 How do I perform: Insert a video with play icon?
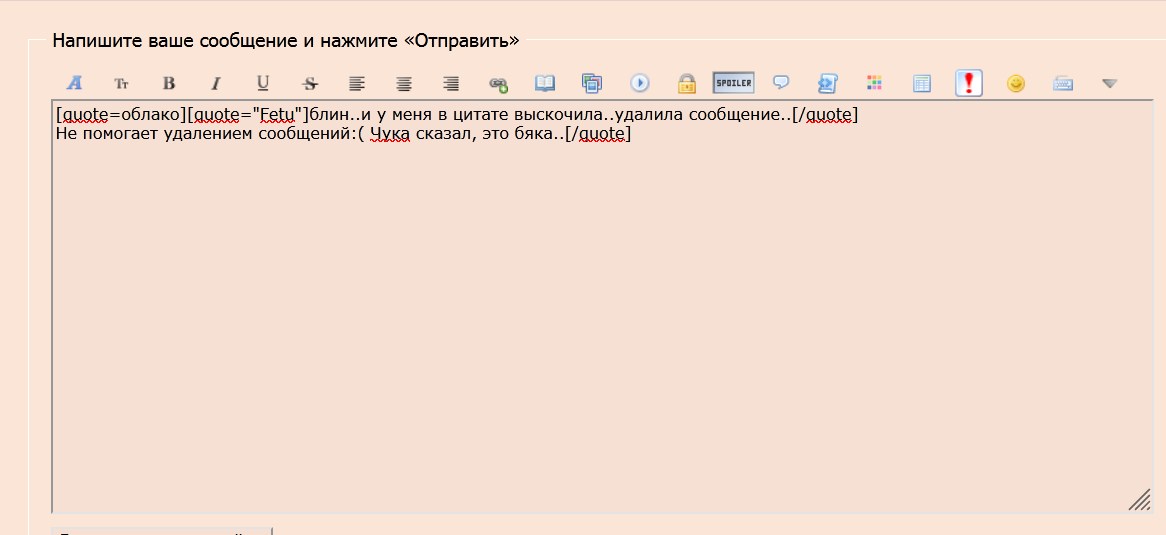[x=640, y=83]
